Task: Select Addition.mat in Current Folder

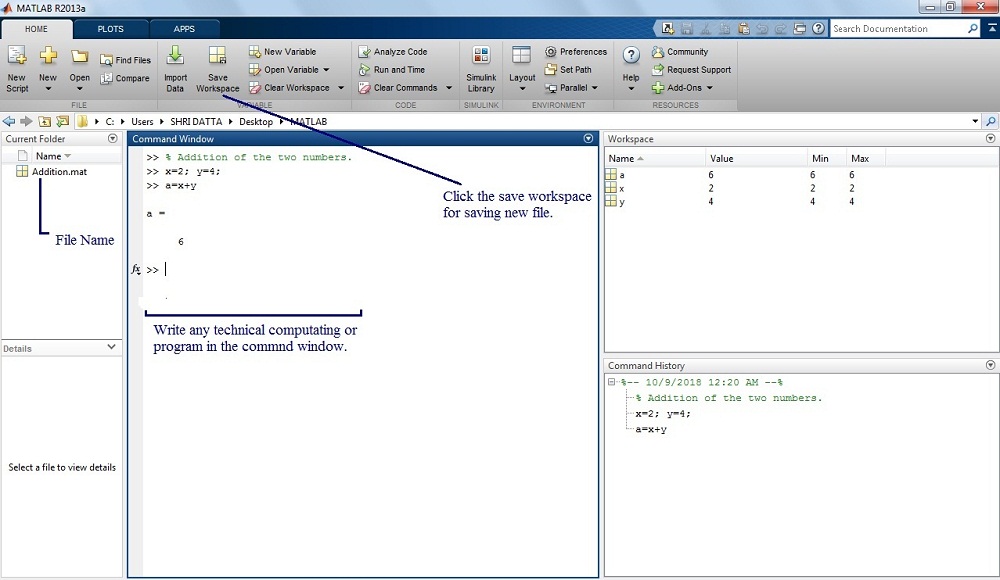Action: (x=59, y=172)
